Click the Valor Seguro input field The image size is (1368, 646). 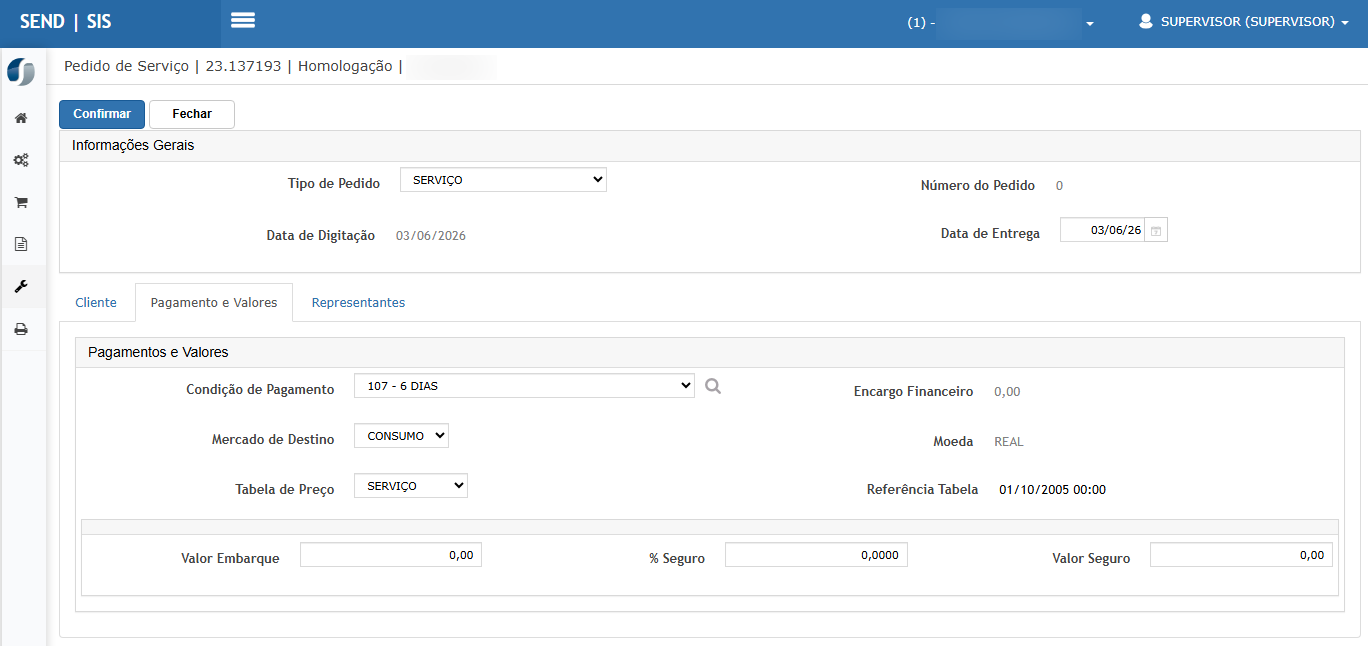tap(1241, 555)
